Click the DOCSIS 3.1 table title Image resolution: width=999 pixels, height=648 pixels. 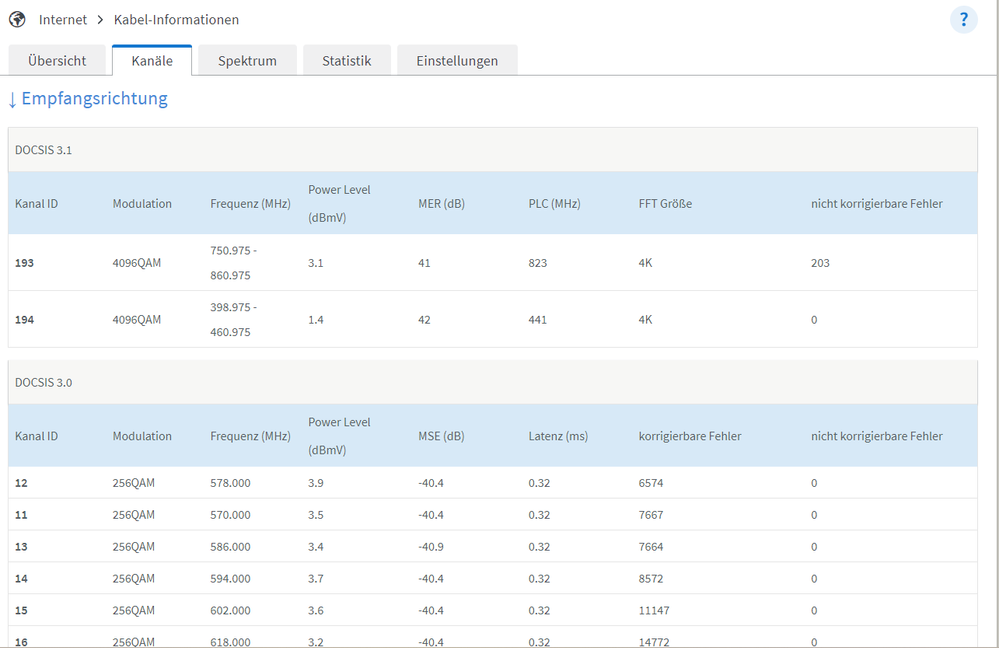[x=43, y=150]
